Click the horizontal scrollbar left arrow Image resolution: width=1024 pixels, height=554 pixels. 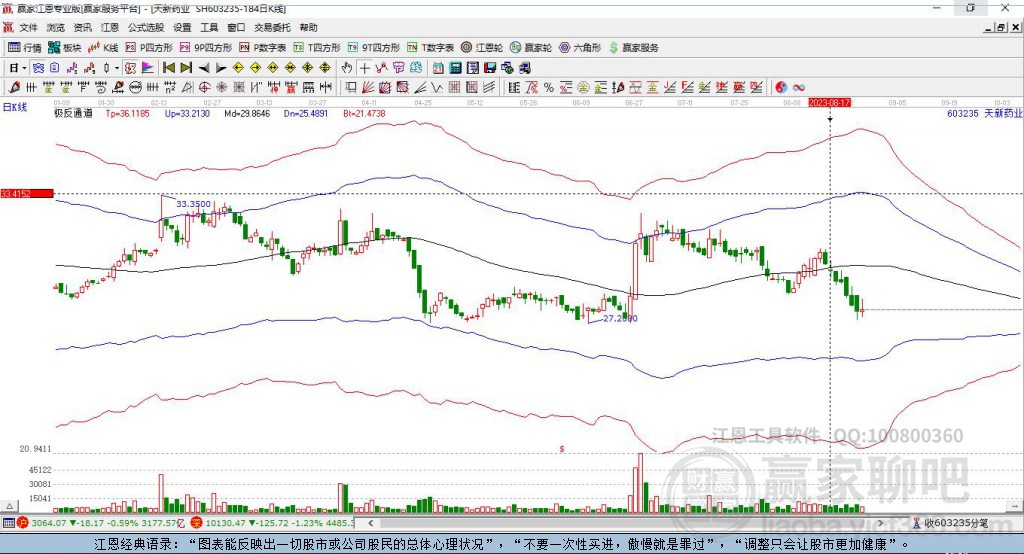370,523
